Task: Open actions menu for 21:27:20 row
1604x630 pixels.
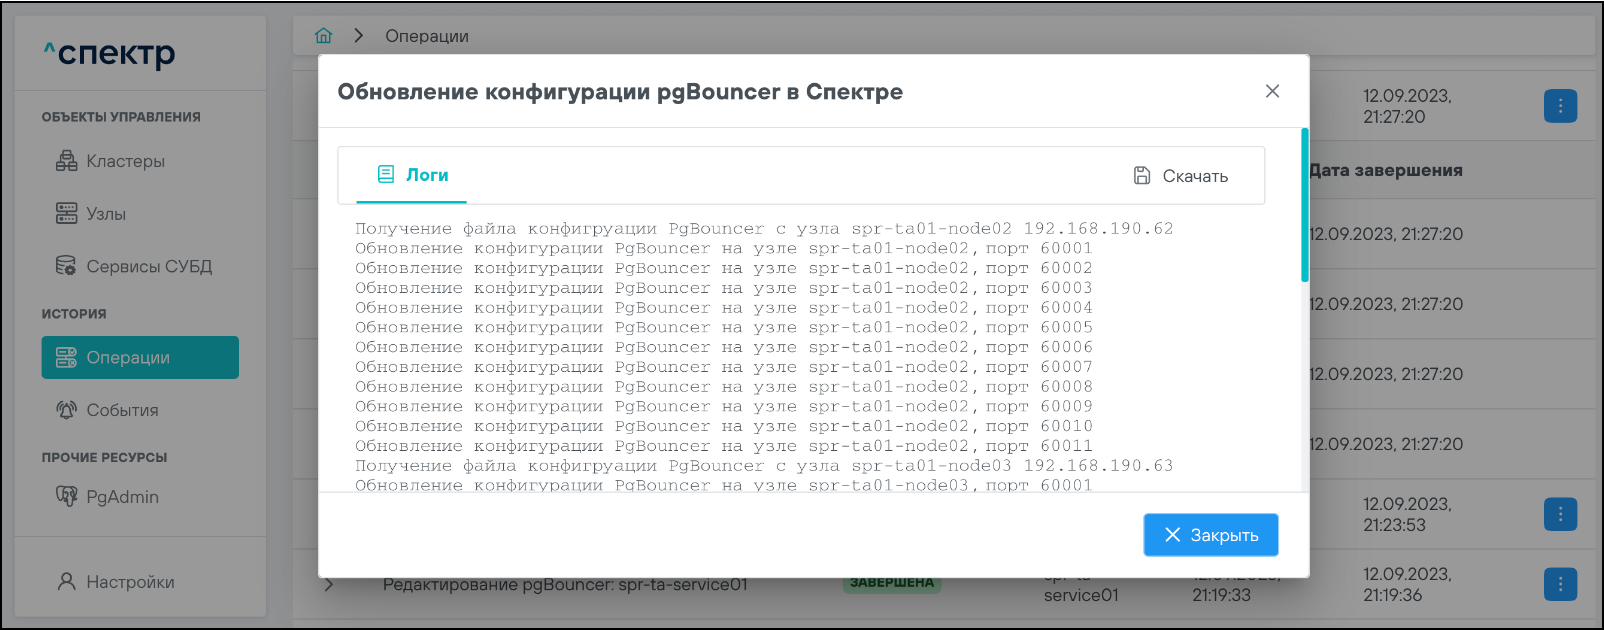Action: 1560,106
